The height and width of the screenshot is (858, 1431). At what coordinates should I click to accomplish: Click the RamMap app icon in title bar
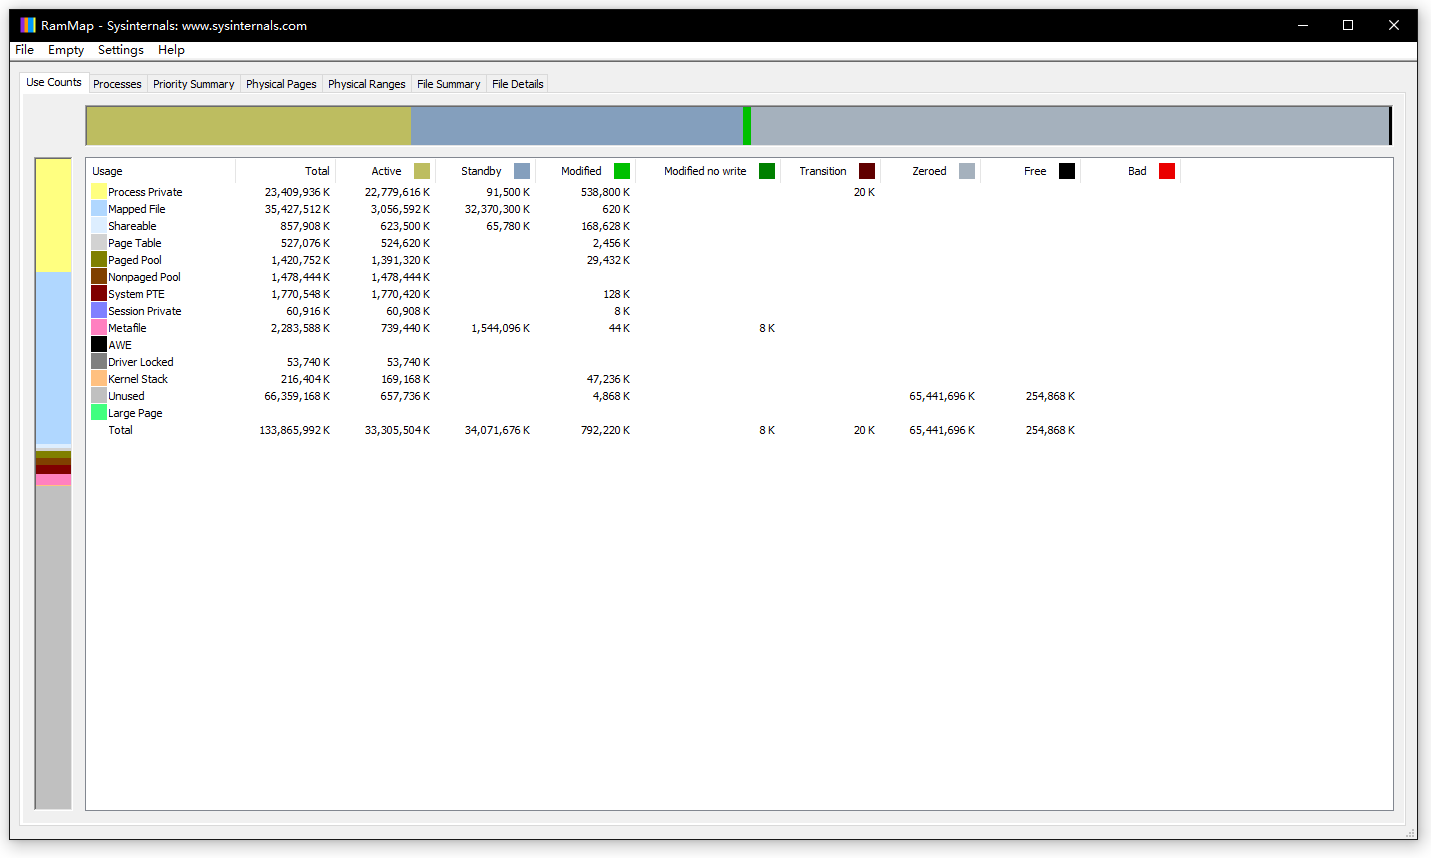click(x=28, y=25)
